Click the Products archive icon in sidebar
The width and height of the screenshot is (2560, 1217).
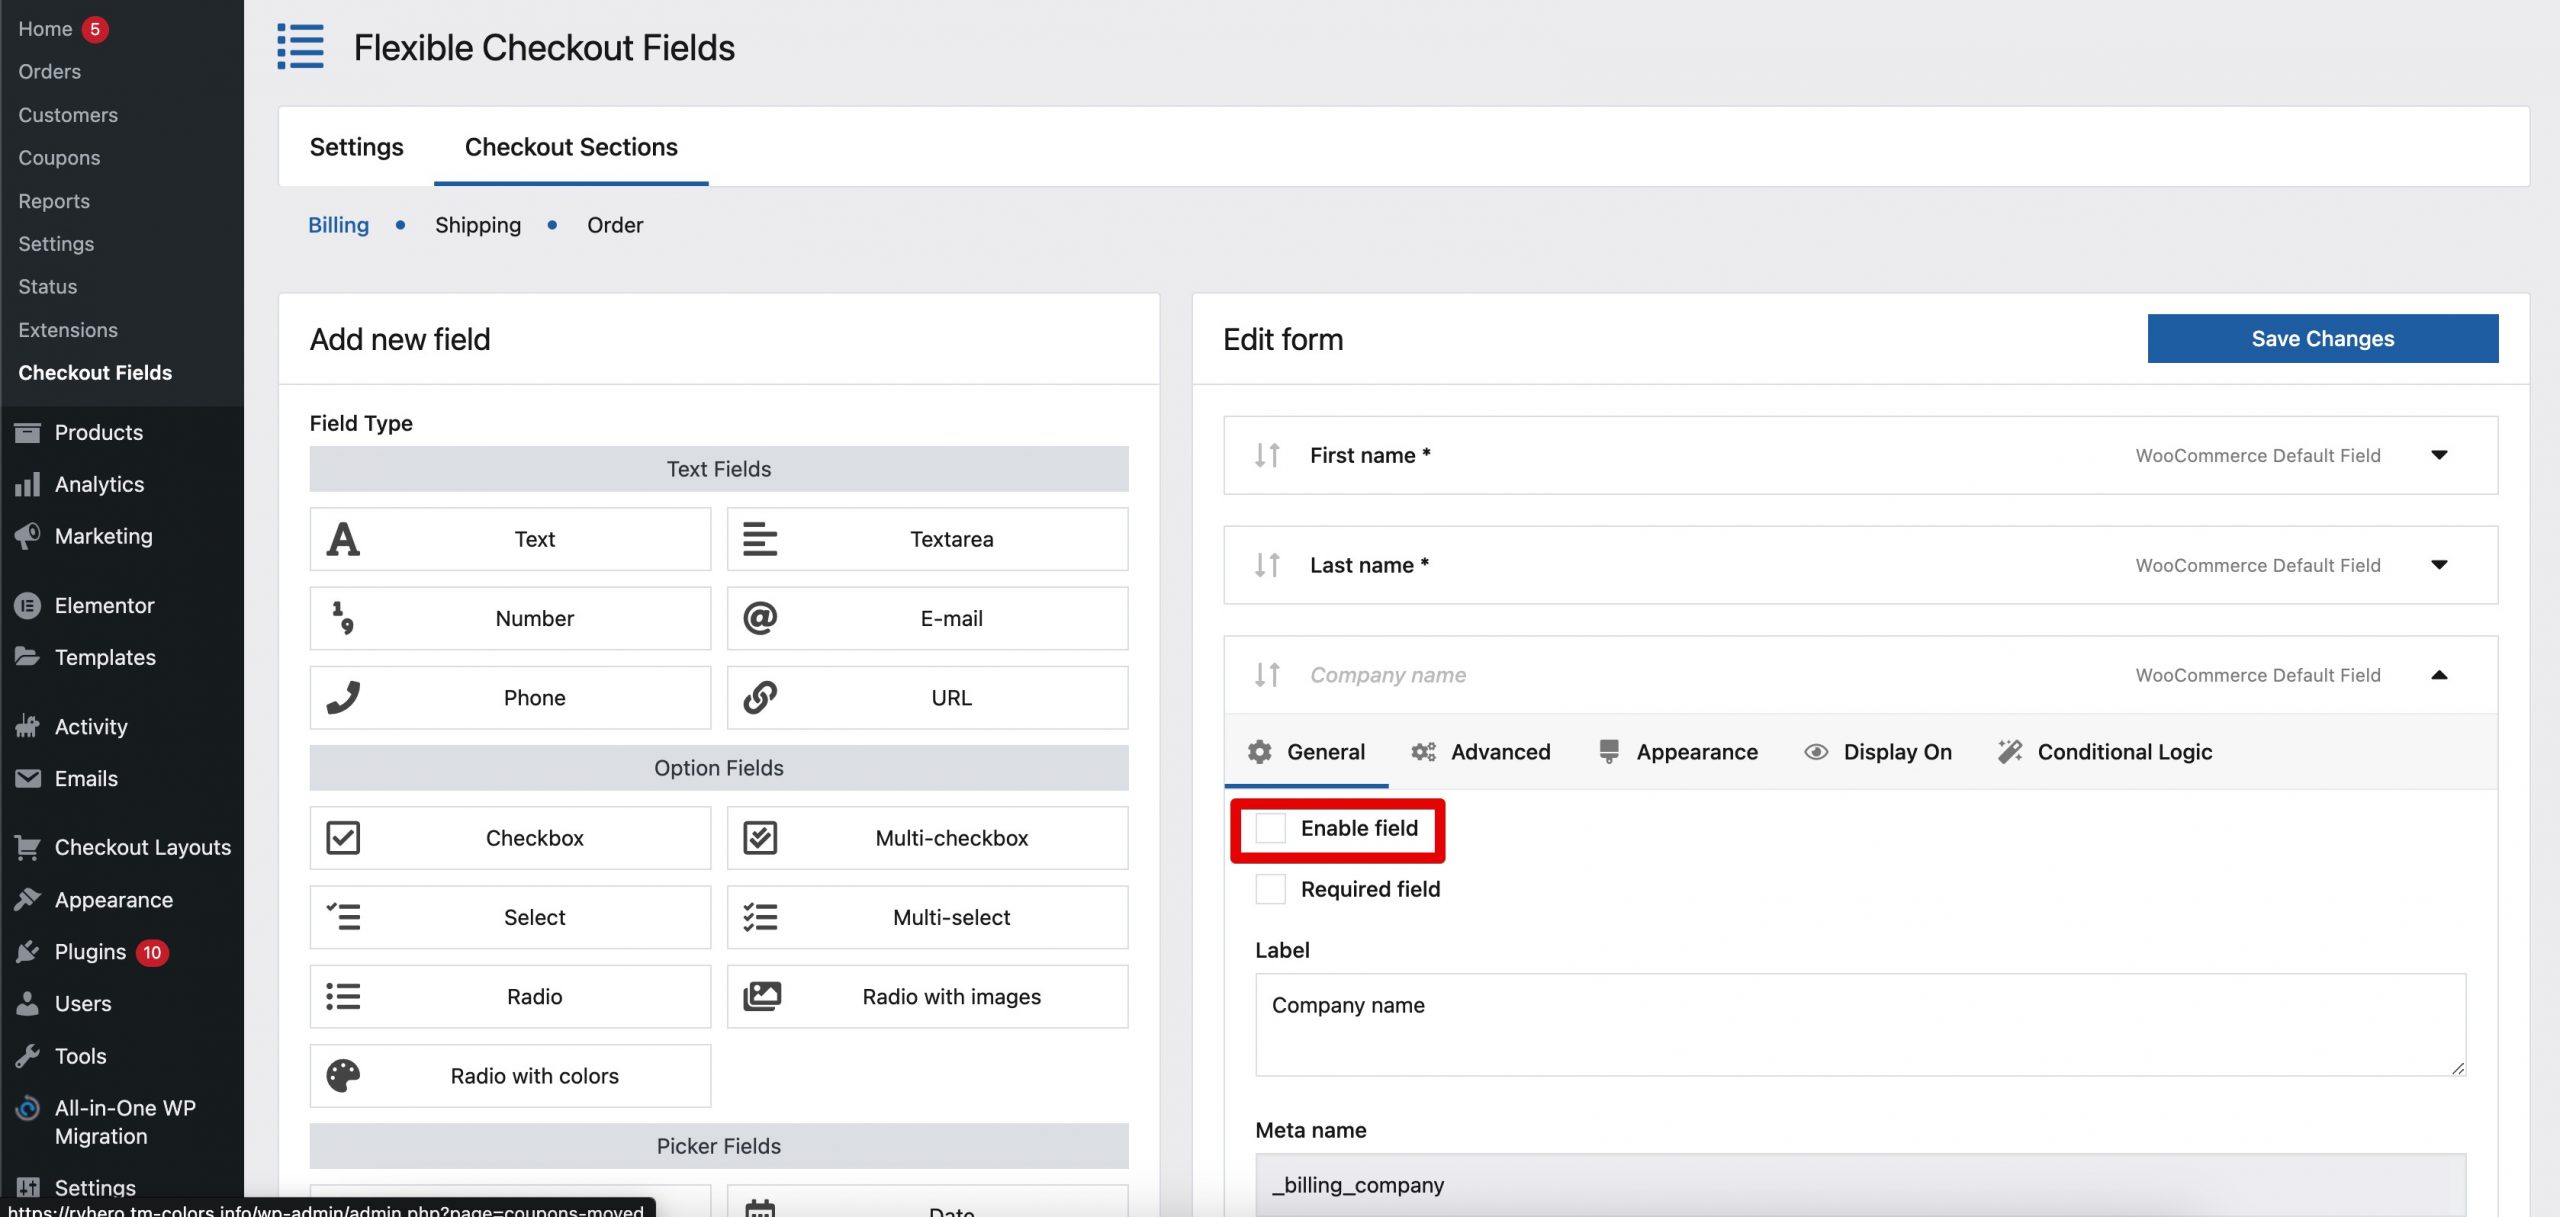coord(28,432)
